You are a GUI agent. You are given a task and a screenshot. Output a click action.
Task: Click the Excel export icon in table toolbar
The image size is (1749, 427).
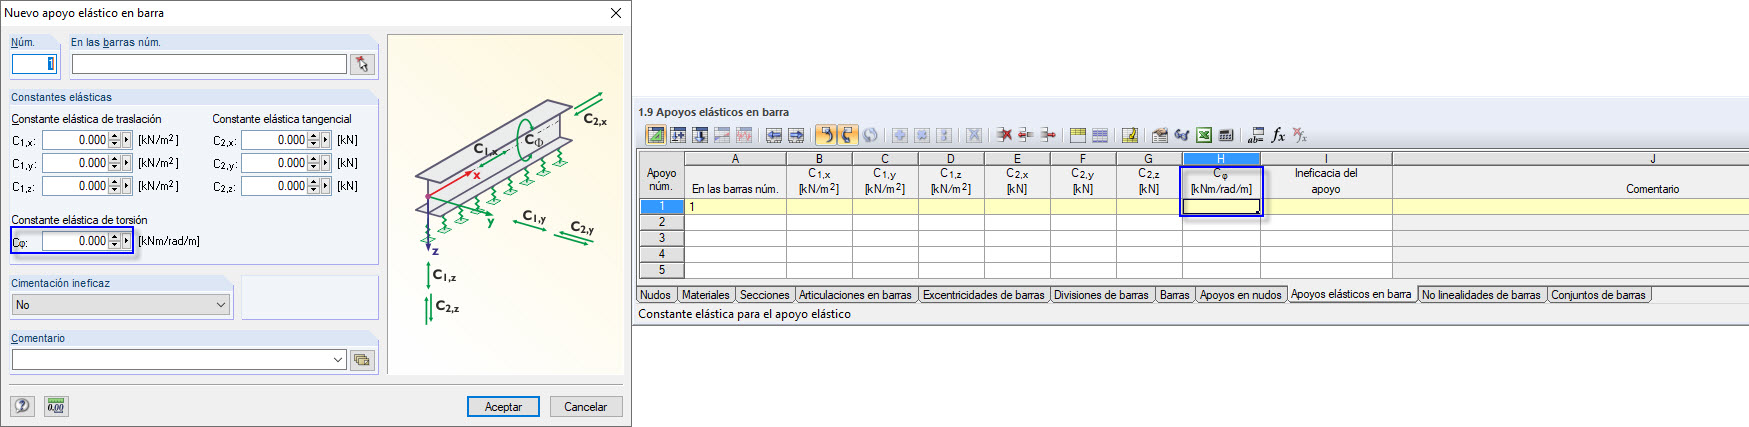point(1204,135)
